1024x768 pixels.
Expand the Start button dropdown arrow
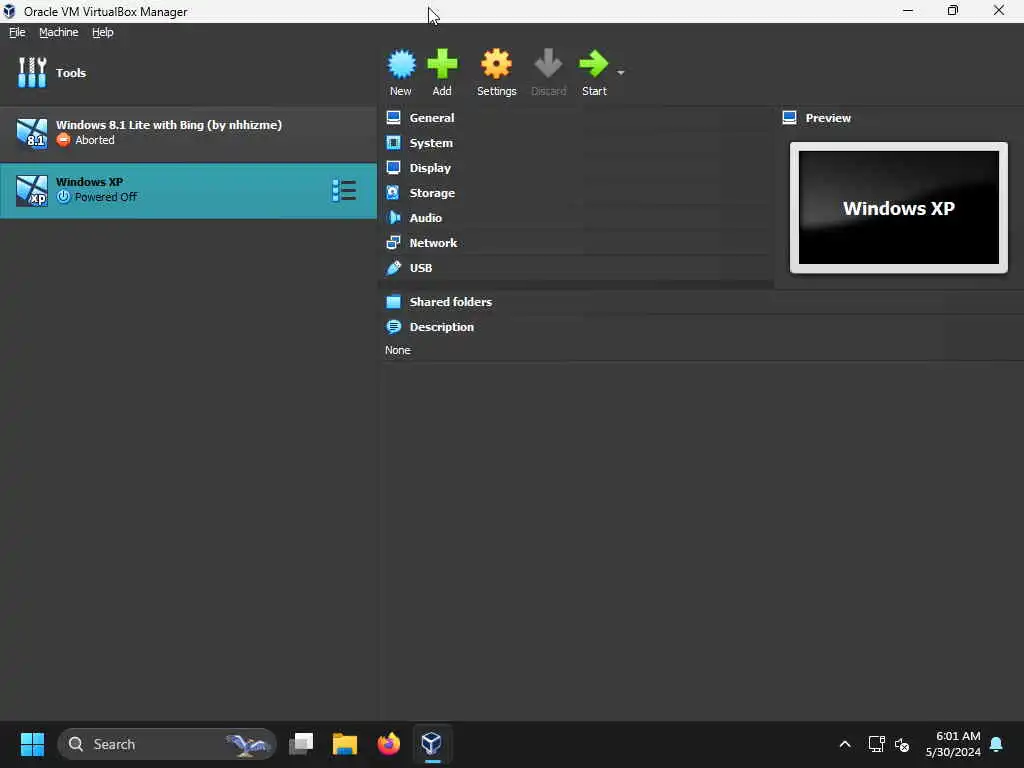(x=620, y=72)
